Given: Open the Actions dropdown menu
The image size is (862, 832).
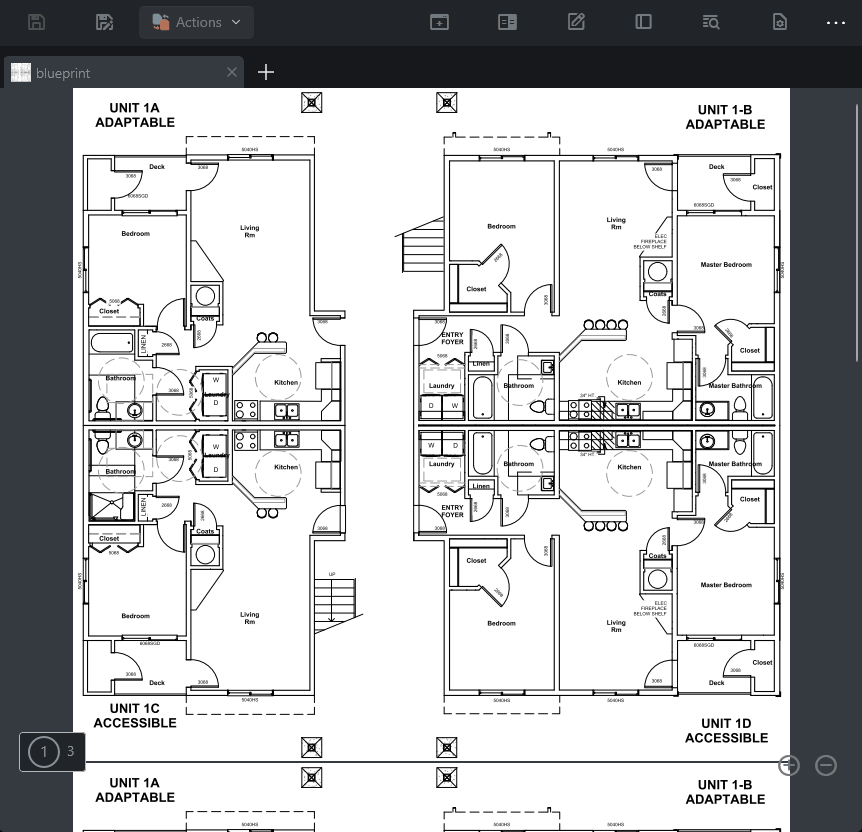Looking at the screenshot, I should [x=196, y=22].
